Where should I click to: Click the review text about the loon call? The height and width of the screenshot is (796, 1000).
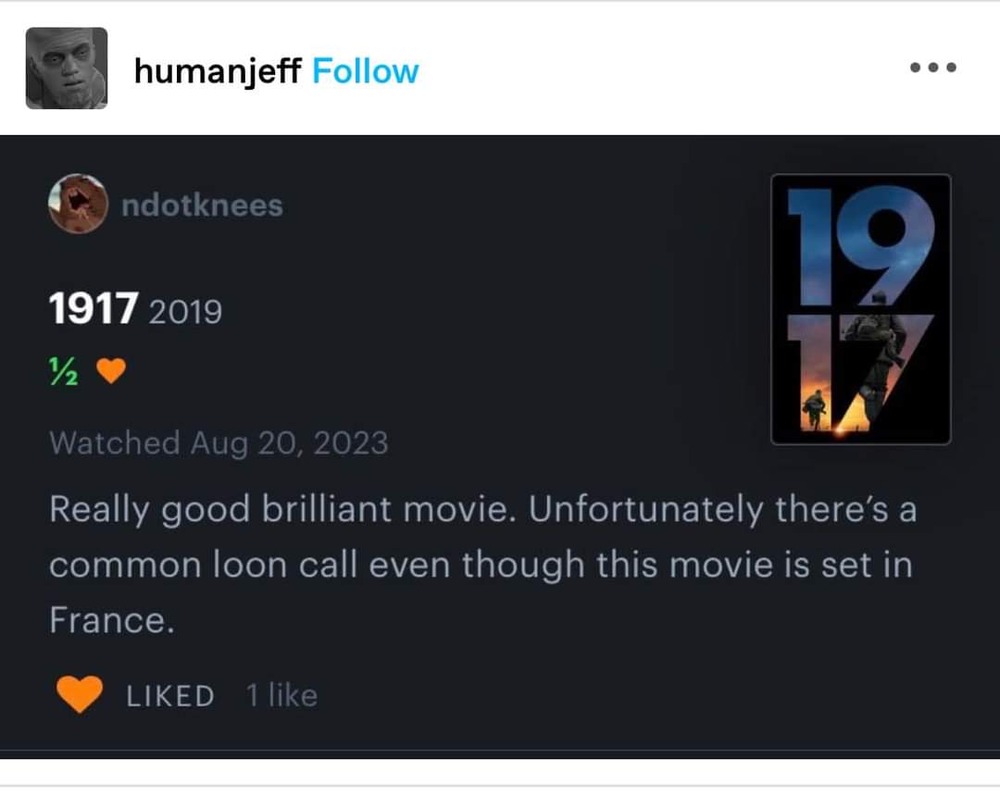(x=480, y=565)
